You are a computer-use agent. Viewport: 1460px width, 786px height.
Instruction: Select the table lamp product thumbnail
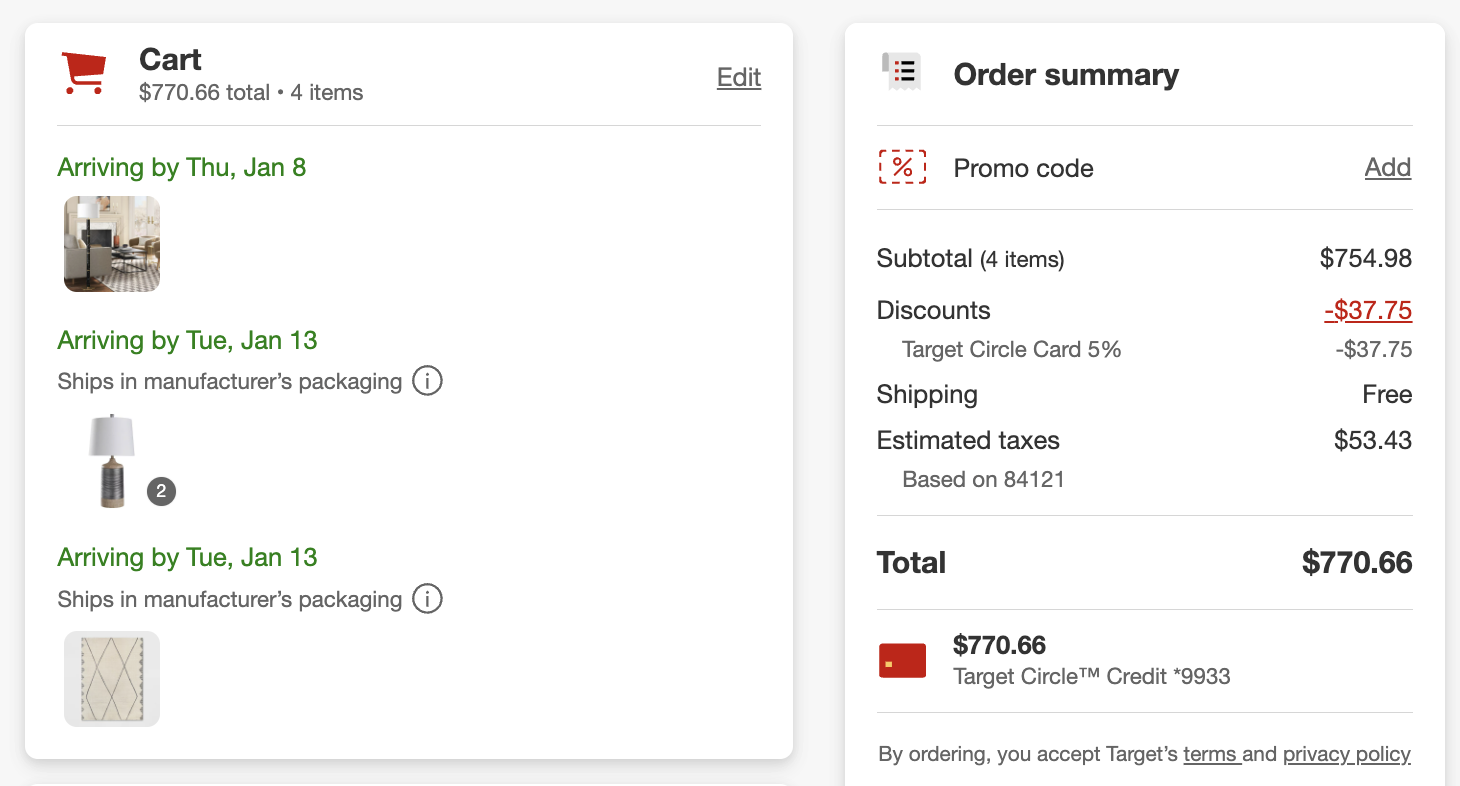[x=111, y=460]
